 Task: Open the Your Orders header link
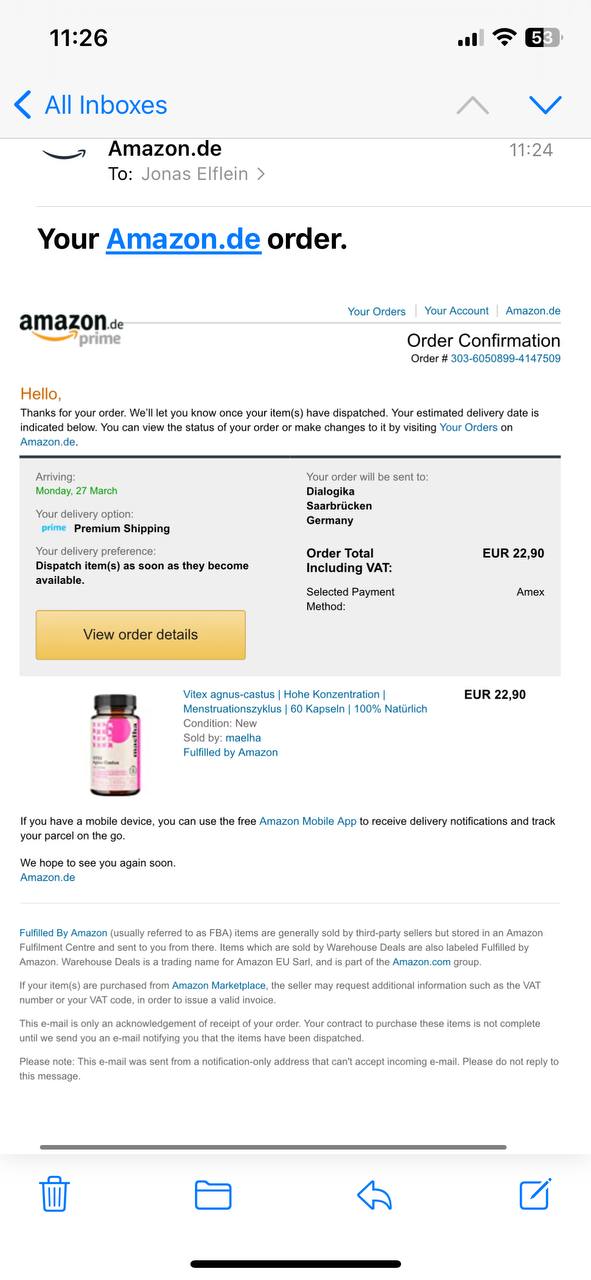point(376,311)
